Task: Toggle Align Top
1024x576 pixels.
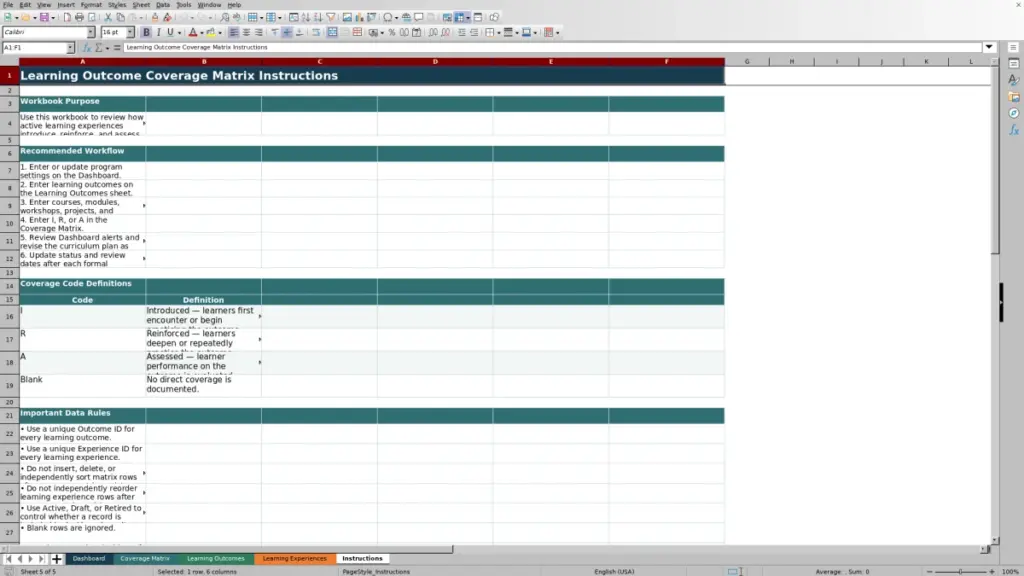Action: (275, 32)
